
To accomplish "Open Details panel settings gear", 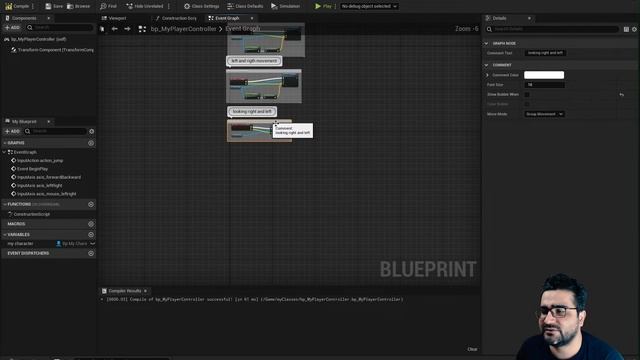I will click(x=634, y=29).
